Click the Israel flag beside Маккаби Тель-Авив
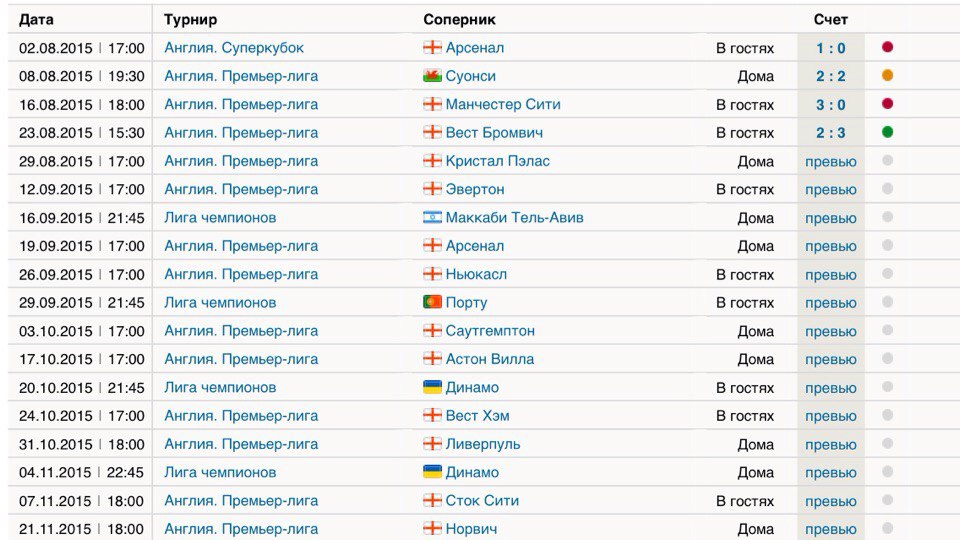This screenshot has height=540, width=960. click(432, 218)
